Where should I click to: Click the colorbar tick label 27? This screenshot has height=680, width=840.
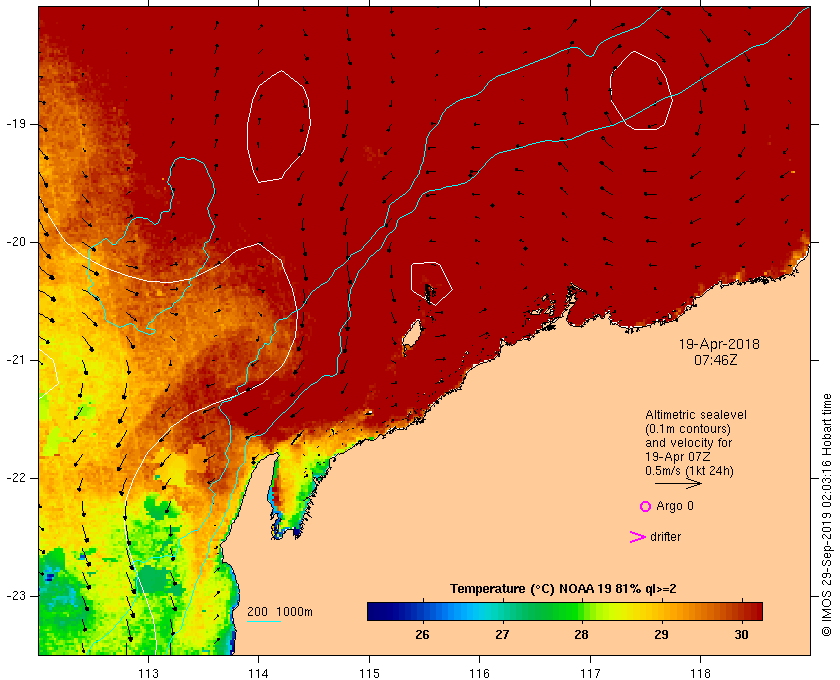[x=502, y=634]
